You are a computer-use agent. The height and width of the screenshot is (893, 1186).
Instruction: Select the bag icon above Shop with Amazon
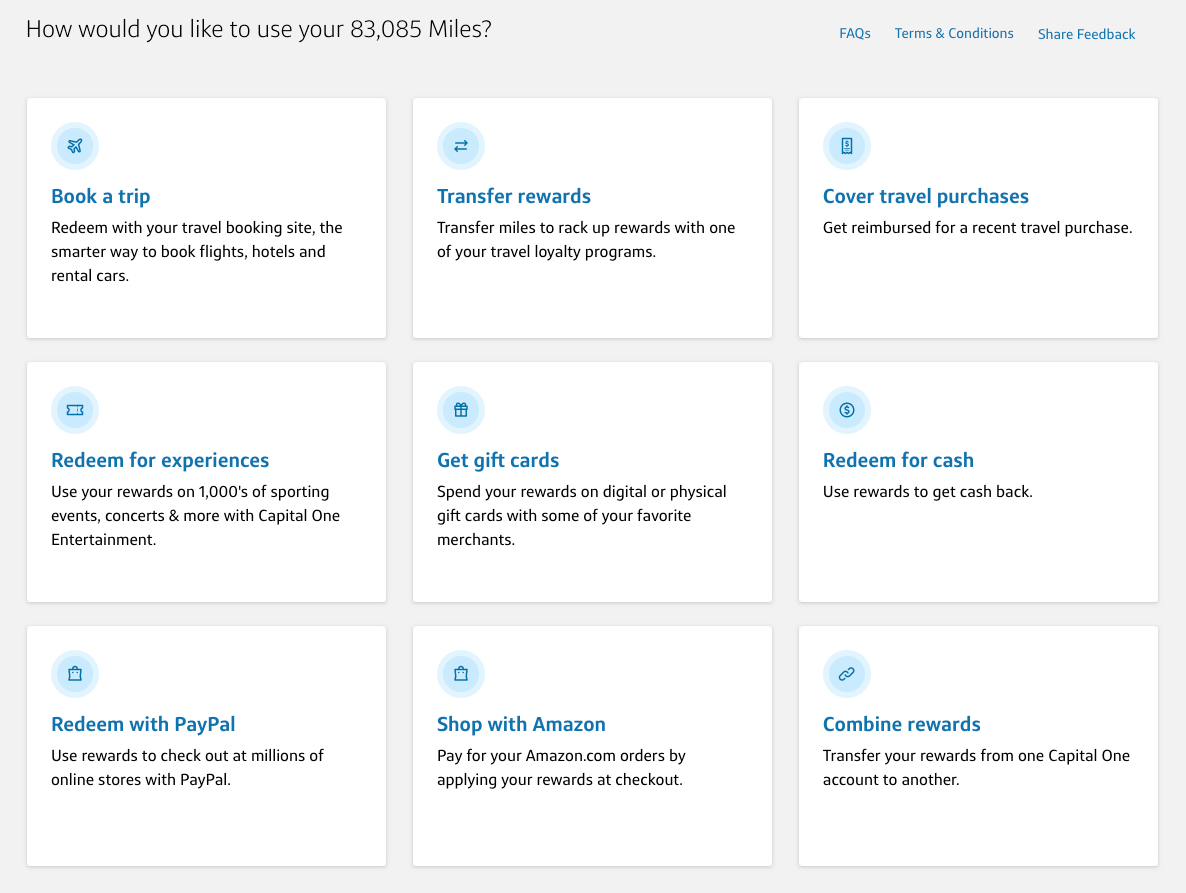(x=461, y=673)
